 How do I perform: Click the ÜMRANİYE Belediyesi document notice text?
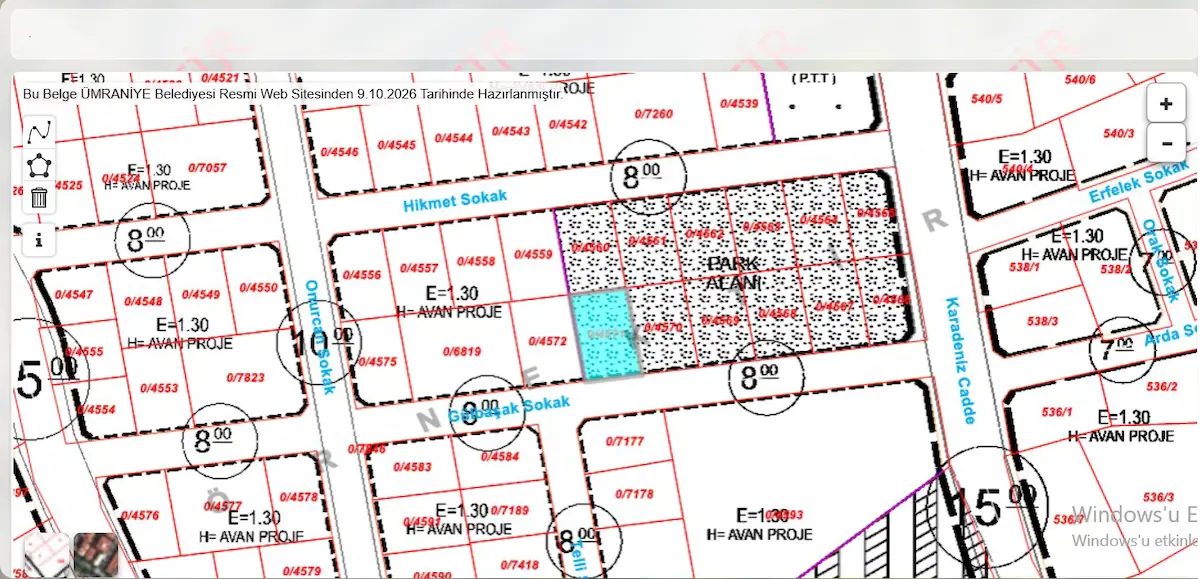tap(292, 93)
